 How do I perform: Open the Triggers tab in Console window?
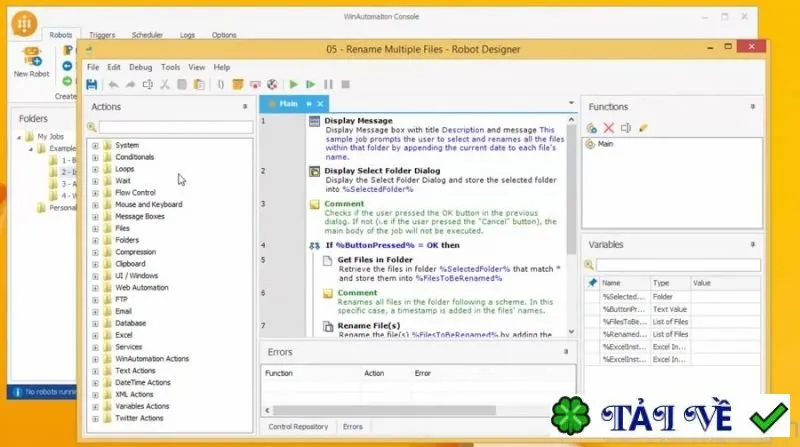pos(102,35)
